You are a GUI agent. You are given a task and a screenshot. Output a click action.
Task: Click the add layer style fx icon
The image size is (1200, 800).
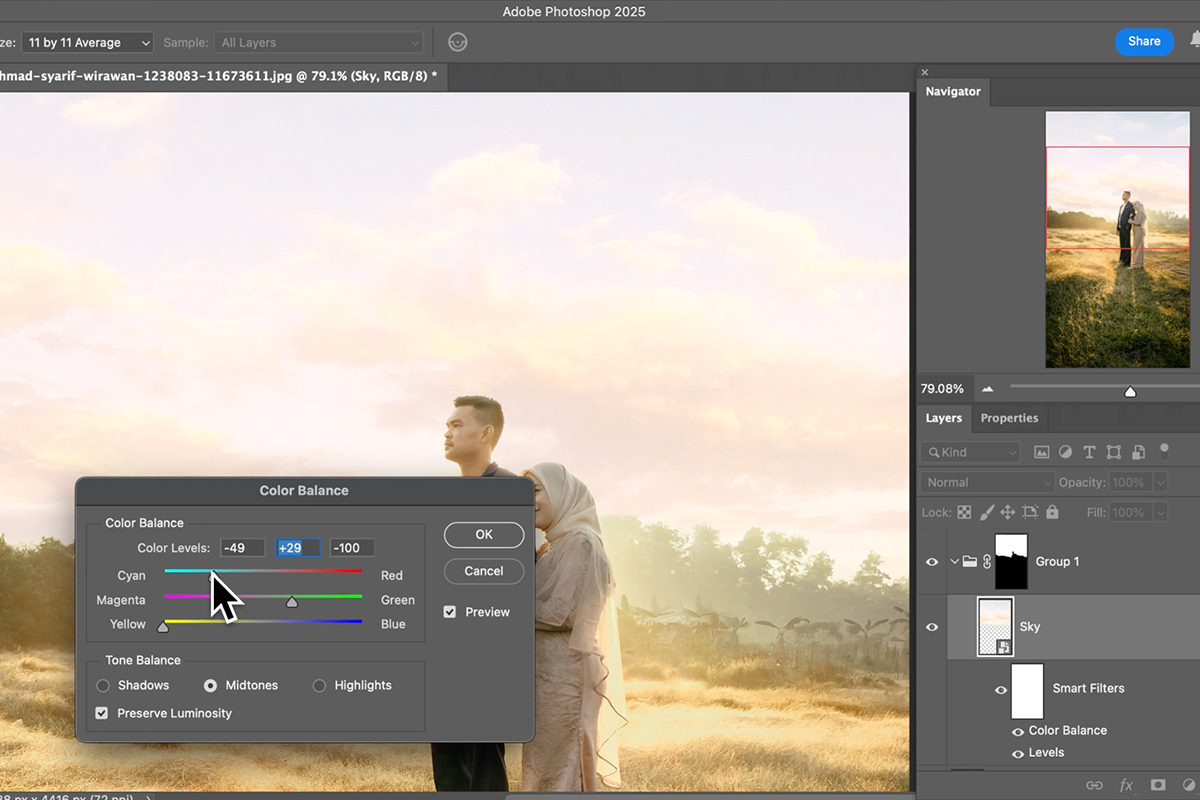tap(1126, 785)
